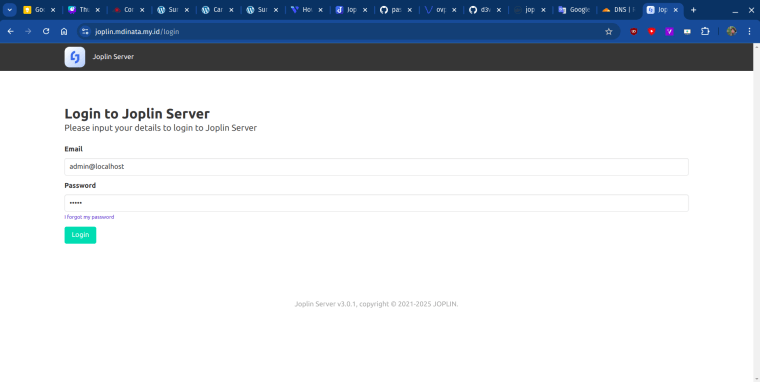760x382 pixels.
Task: Click the white rectangular extension icon
Action: coord(687,32)
